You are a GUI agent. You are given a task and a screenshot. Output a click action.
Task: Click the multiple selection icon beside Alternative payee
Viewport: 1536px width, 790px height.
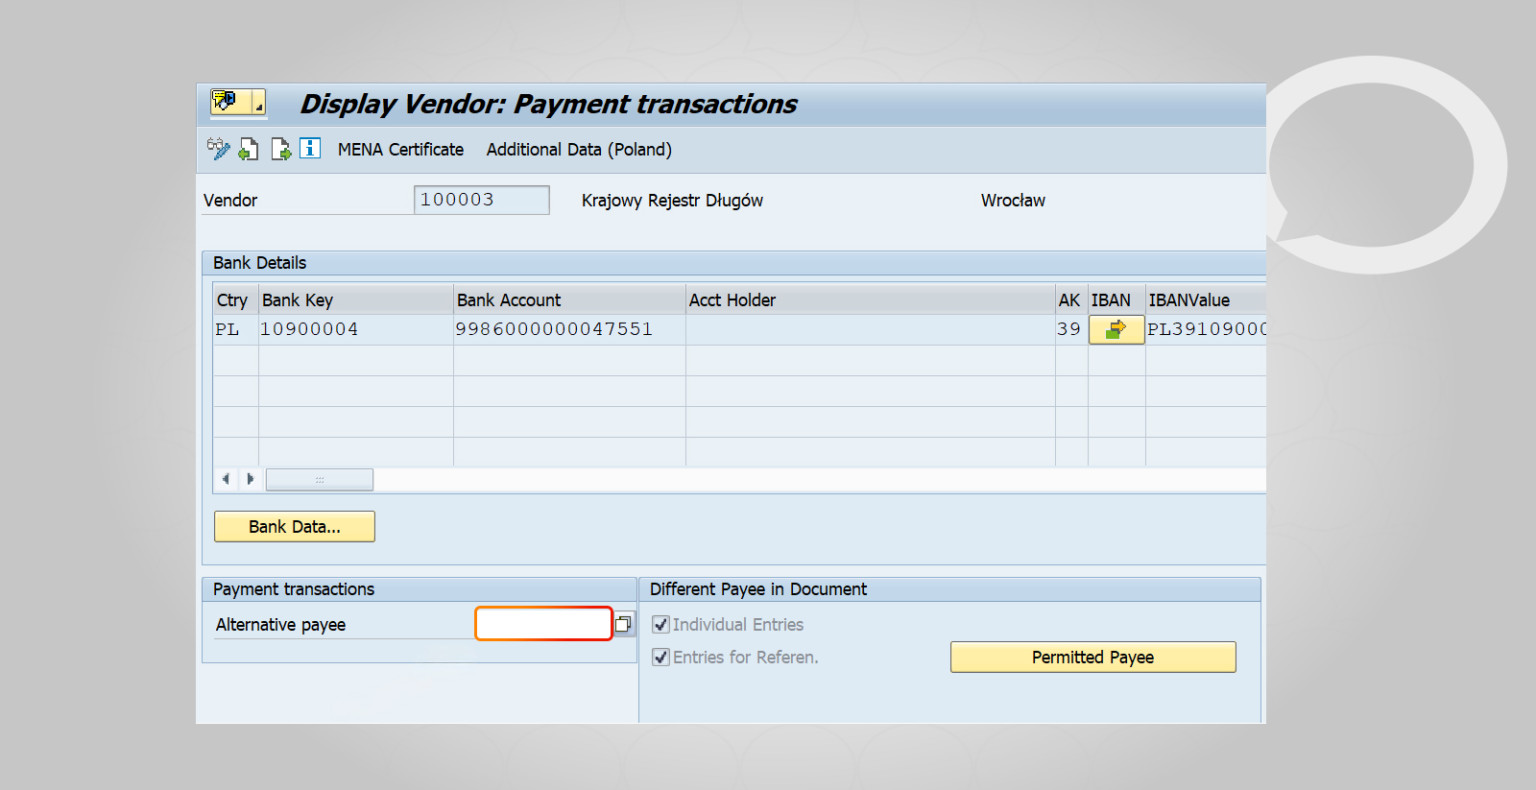tap(624, 623)
